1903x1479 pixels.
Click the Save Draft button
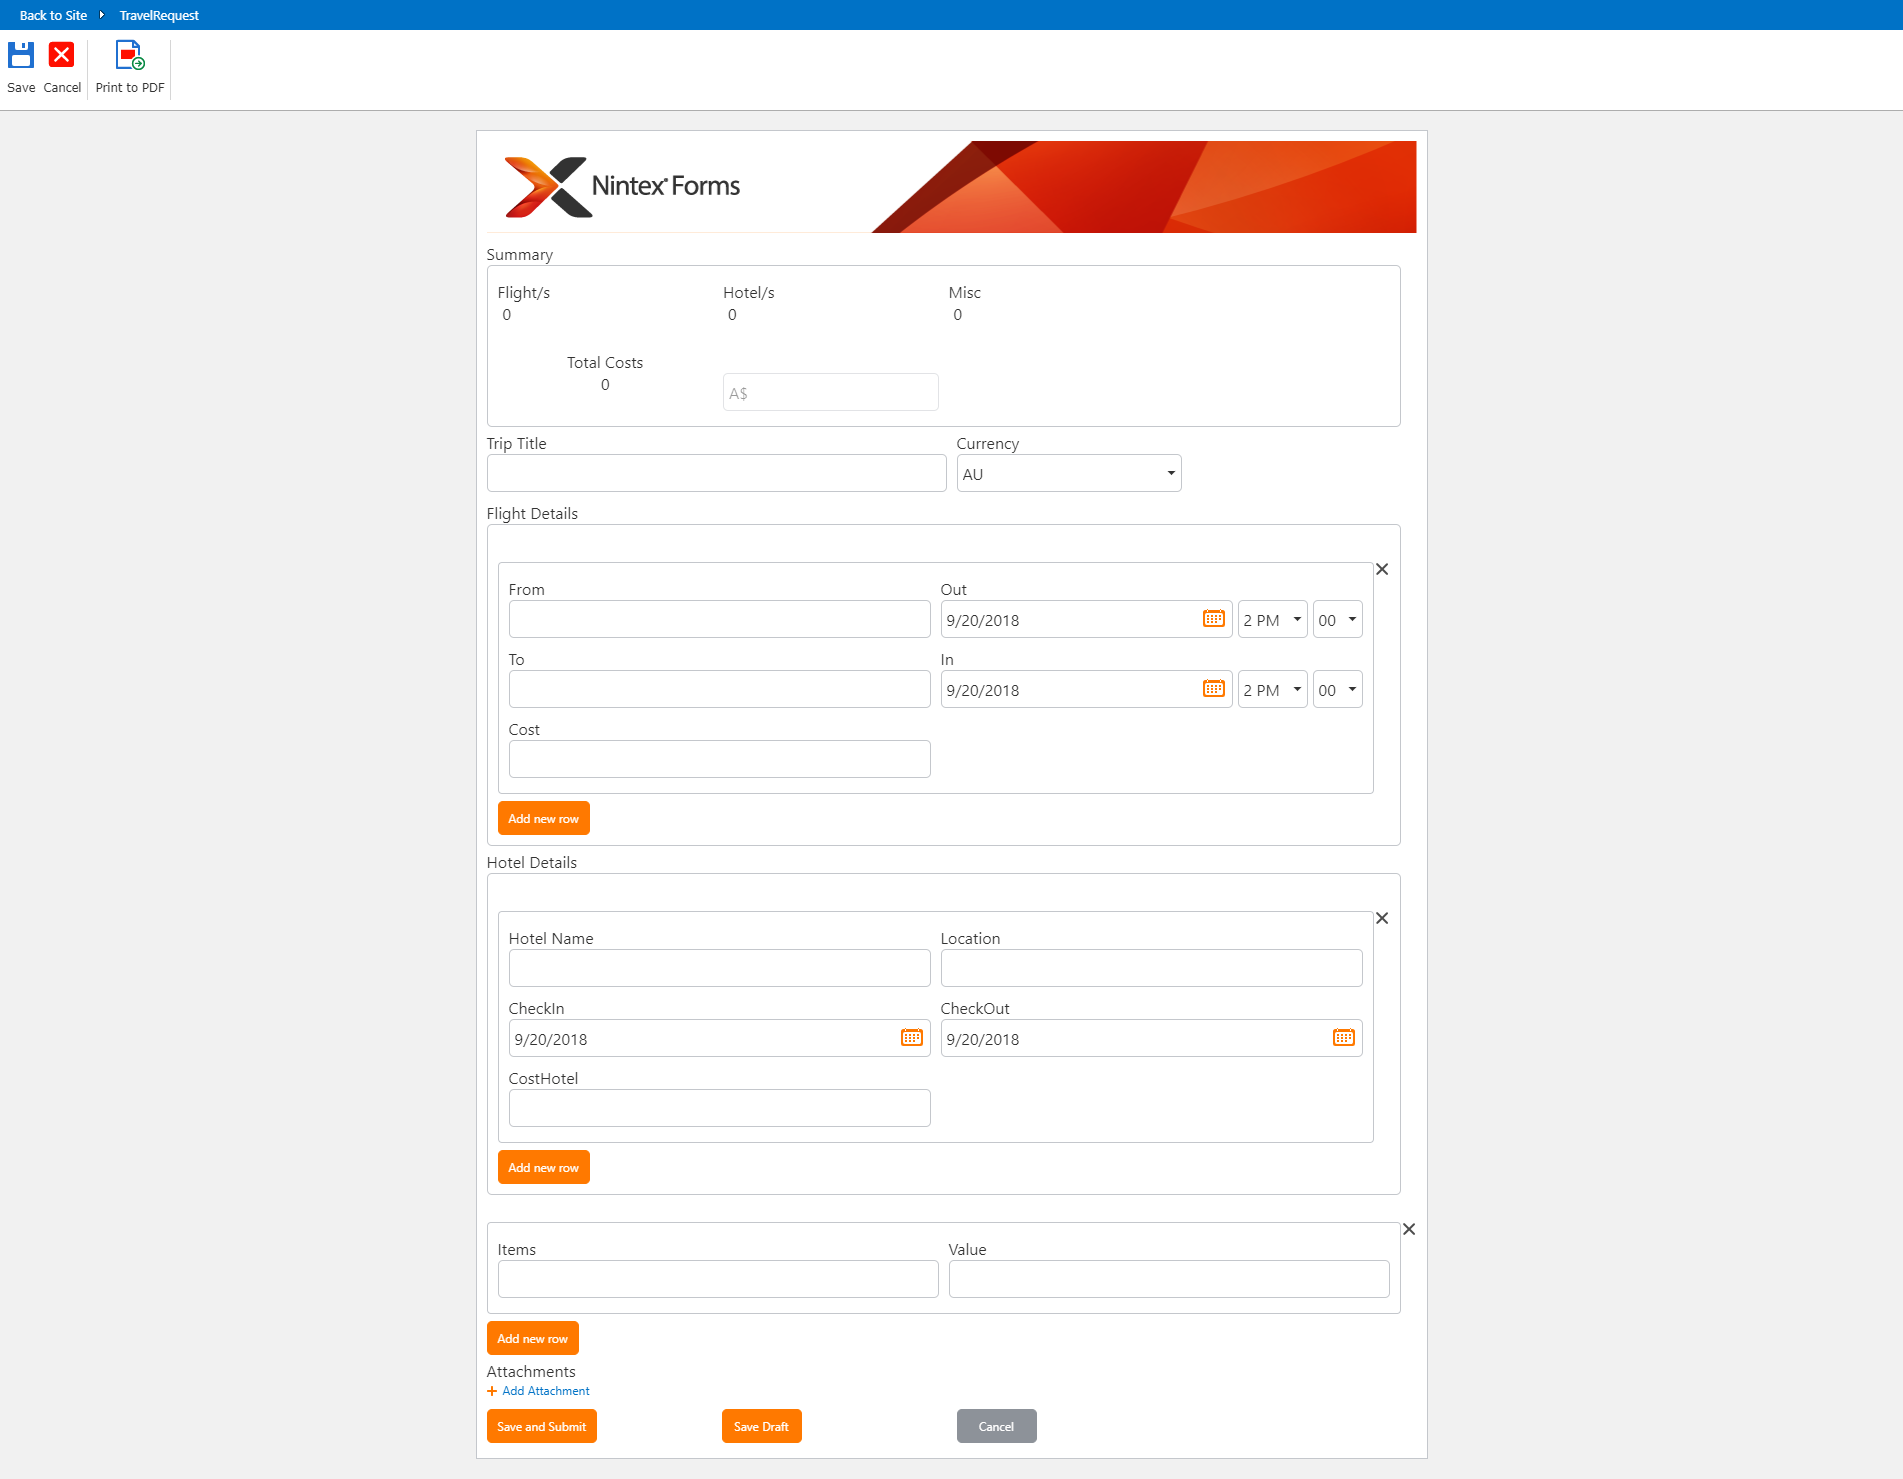coord(761,1426)
